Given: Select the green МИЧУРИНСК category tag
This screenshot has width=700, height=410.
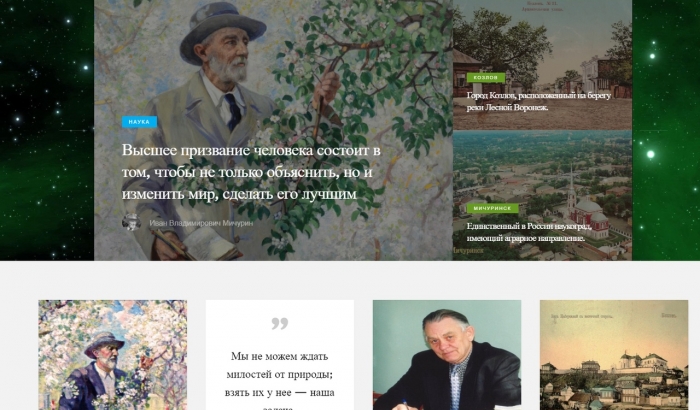Looking at the screenshot, I should [492, 209].
